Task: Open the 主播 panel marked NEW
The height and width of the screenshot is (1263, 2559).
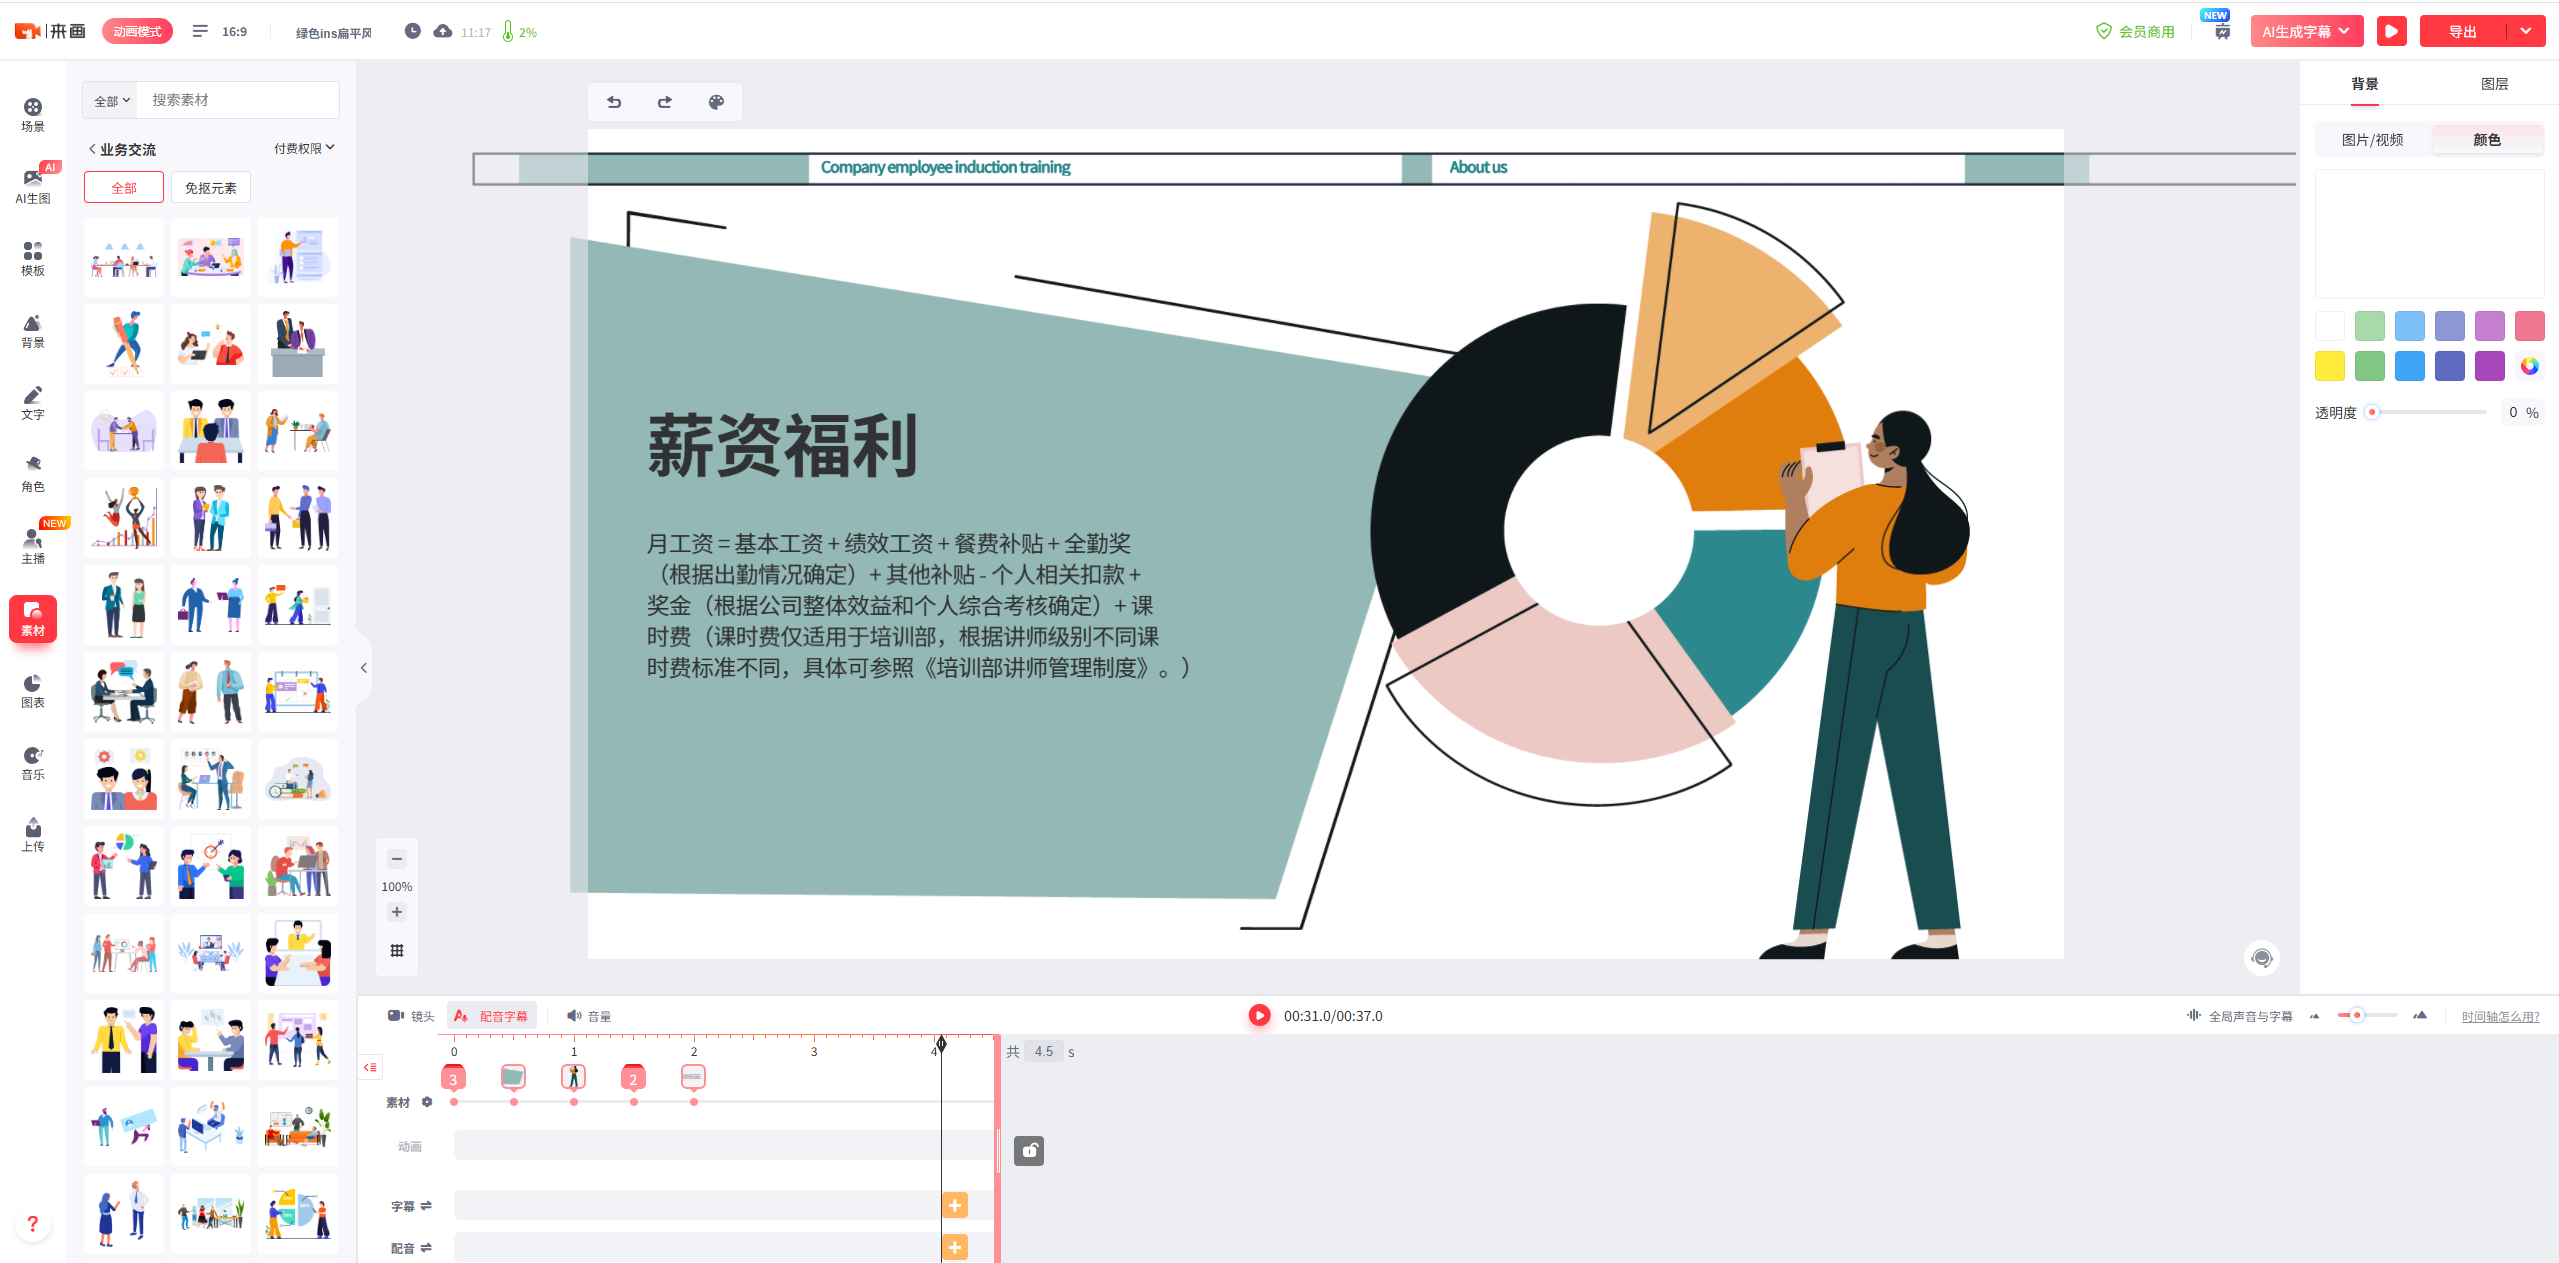Action: [x=33, y=546]
